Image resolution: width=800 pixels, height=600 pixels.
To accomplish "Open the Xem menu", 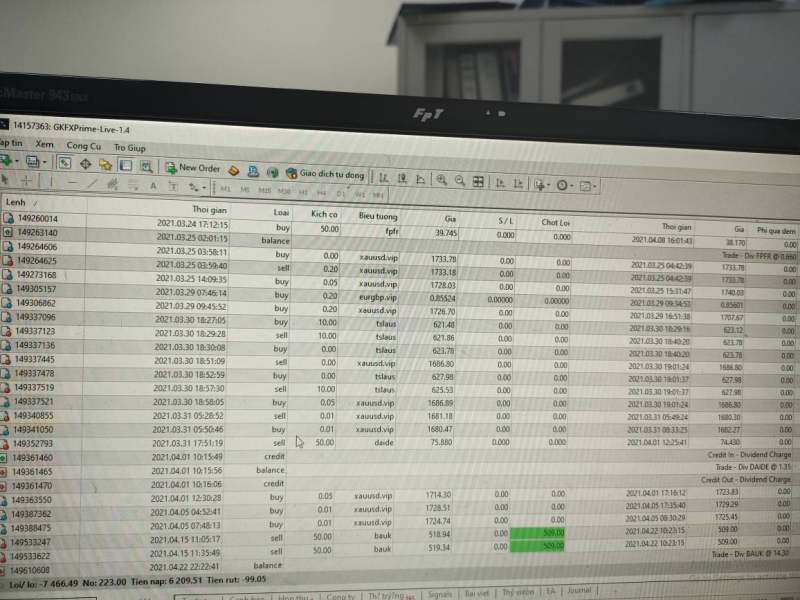I will [x=44, y=144].
